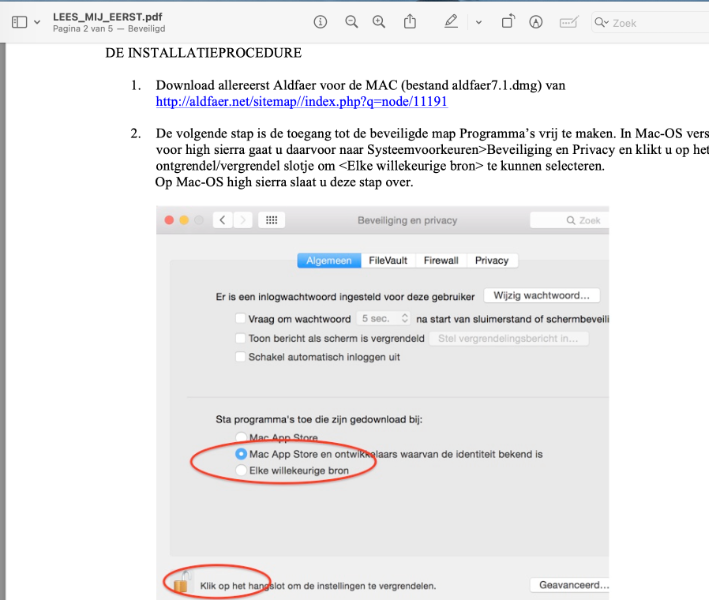
Task: Rotate the page with rotate icon
Action: coord(508,22)
